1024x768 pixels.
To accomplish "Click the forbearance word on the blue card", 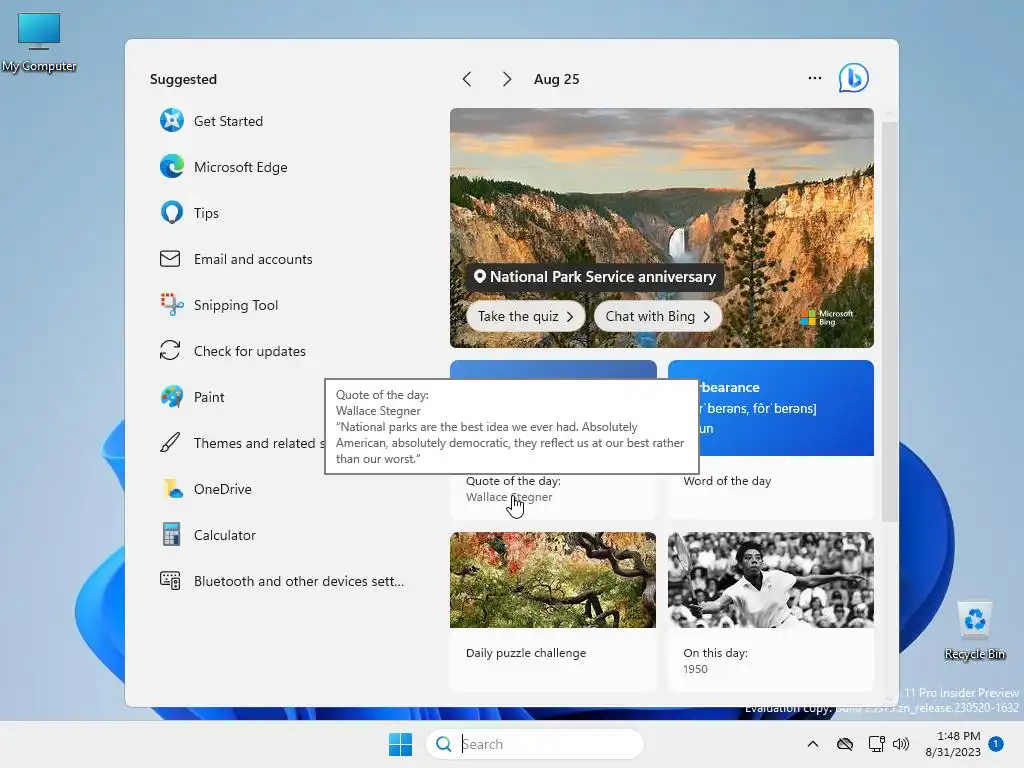I will click(x=729, y=387).
